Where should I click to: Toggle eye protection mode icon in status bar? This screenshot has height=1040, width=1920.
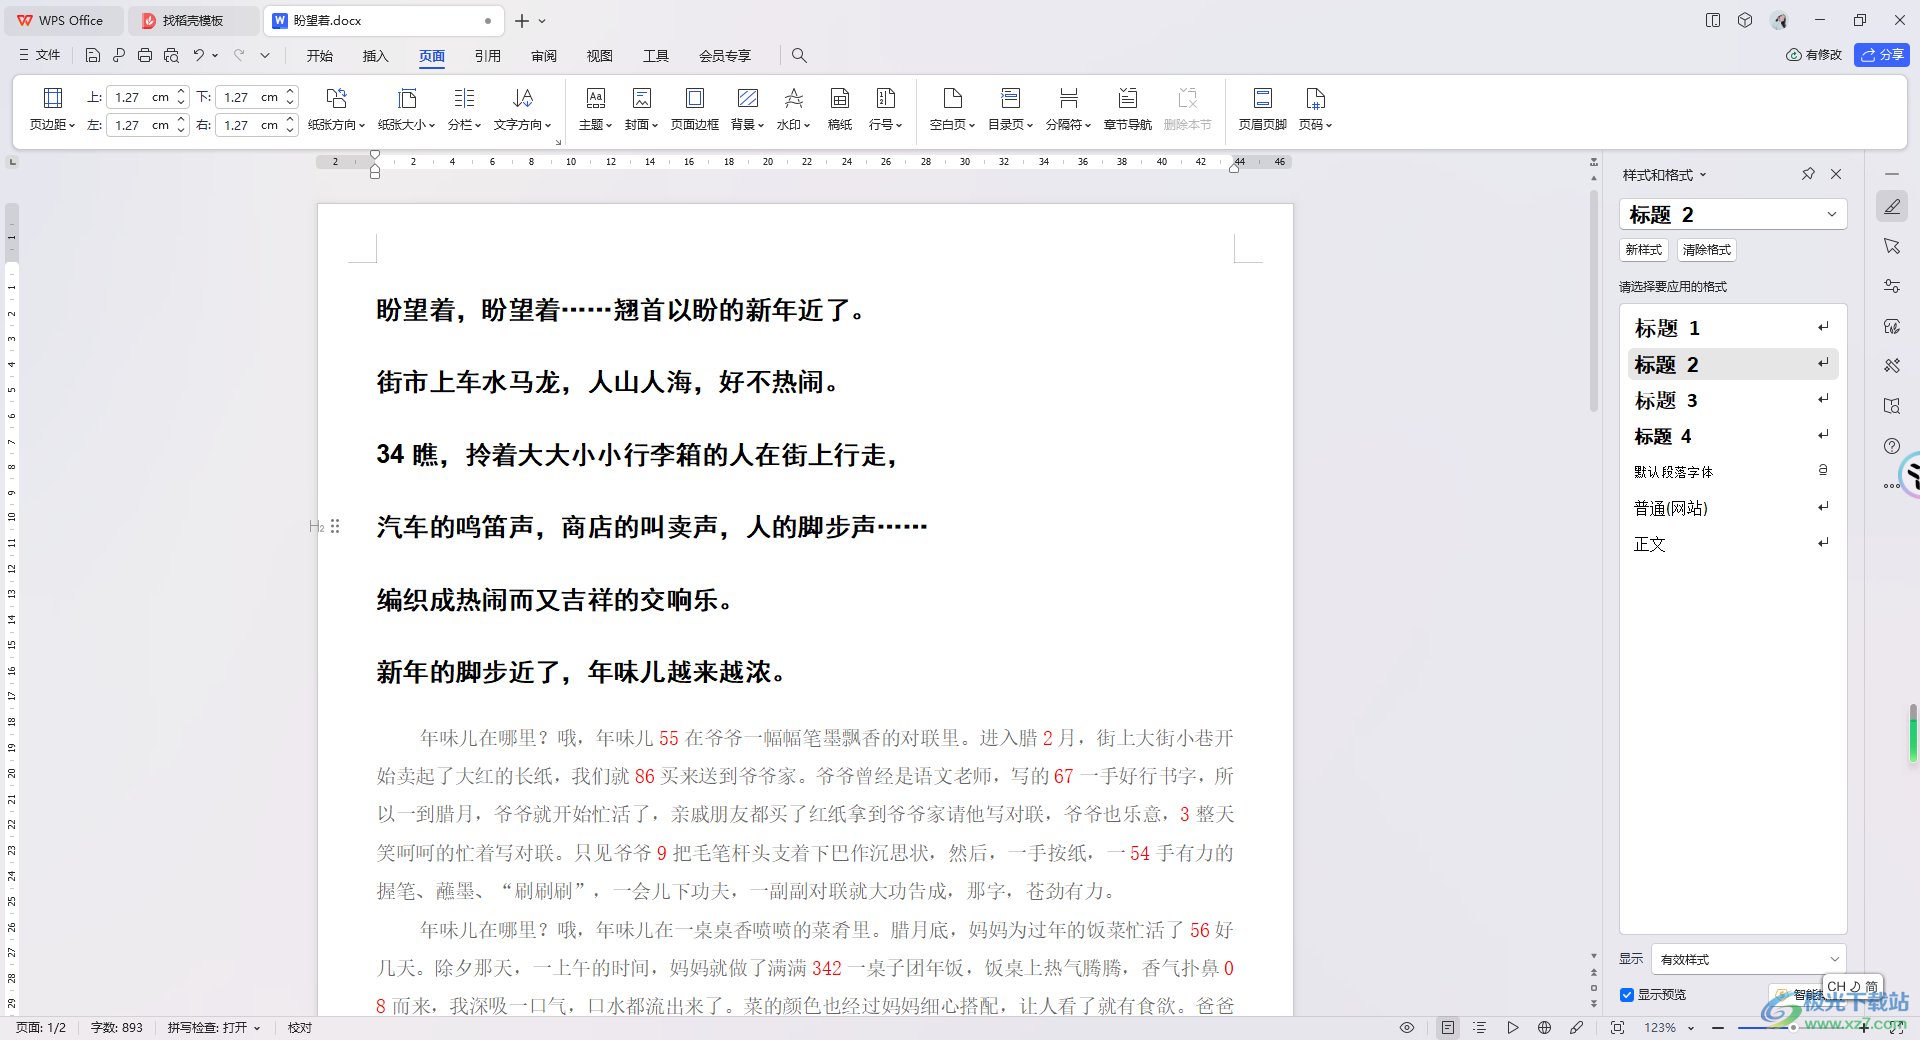pos(1407,1028)
